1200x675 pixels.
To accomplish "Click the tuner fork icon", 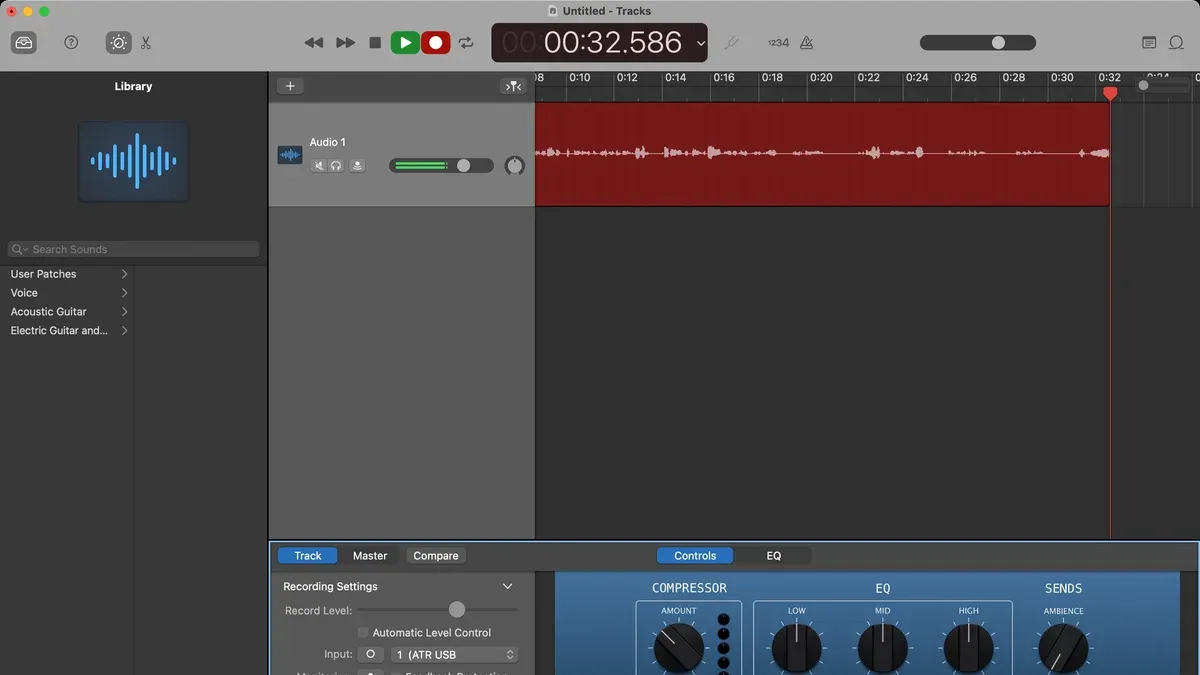I will pos(731,43).
